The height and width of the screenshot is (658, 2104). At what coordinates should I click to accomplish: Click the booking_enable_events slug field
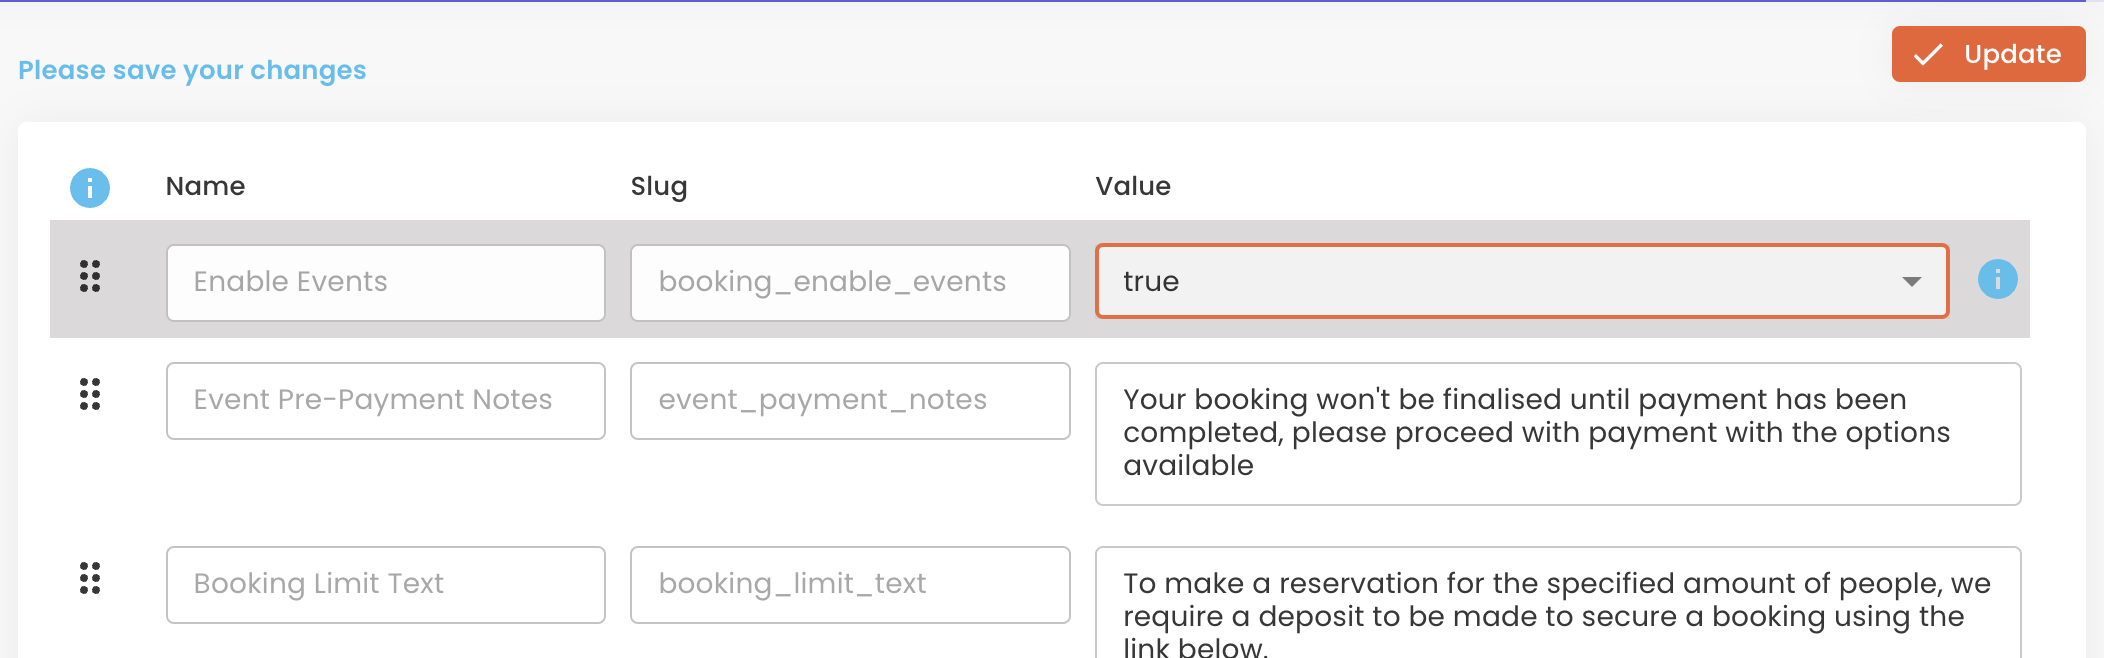(x=850, y=283)
